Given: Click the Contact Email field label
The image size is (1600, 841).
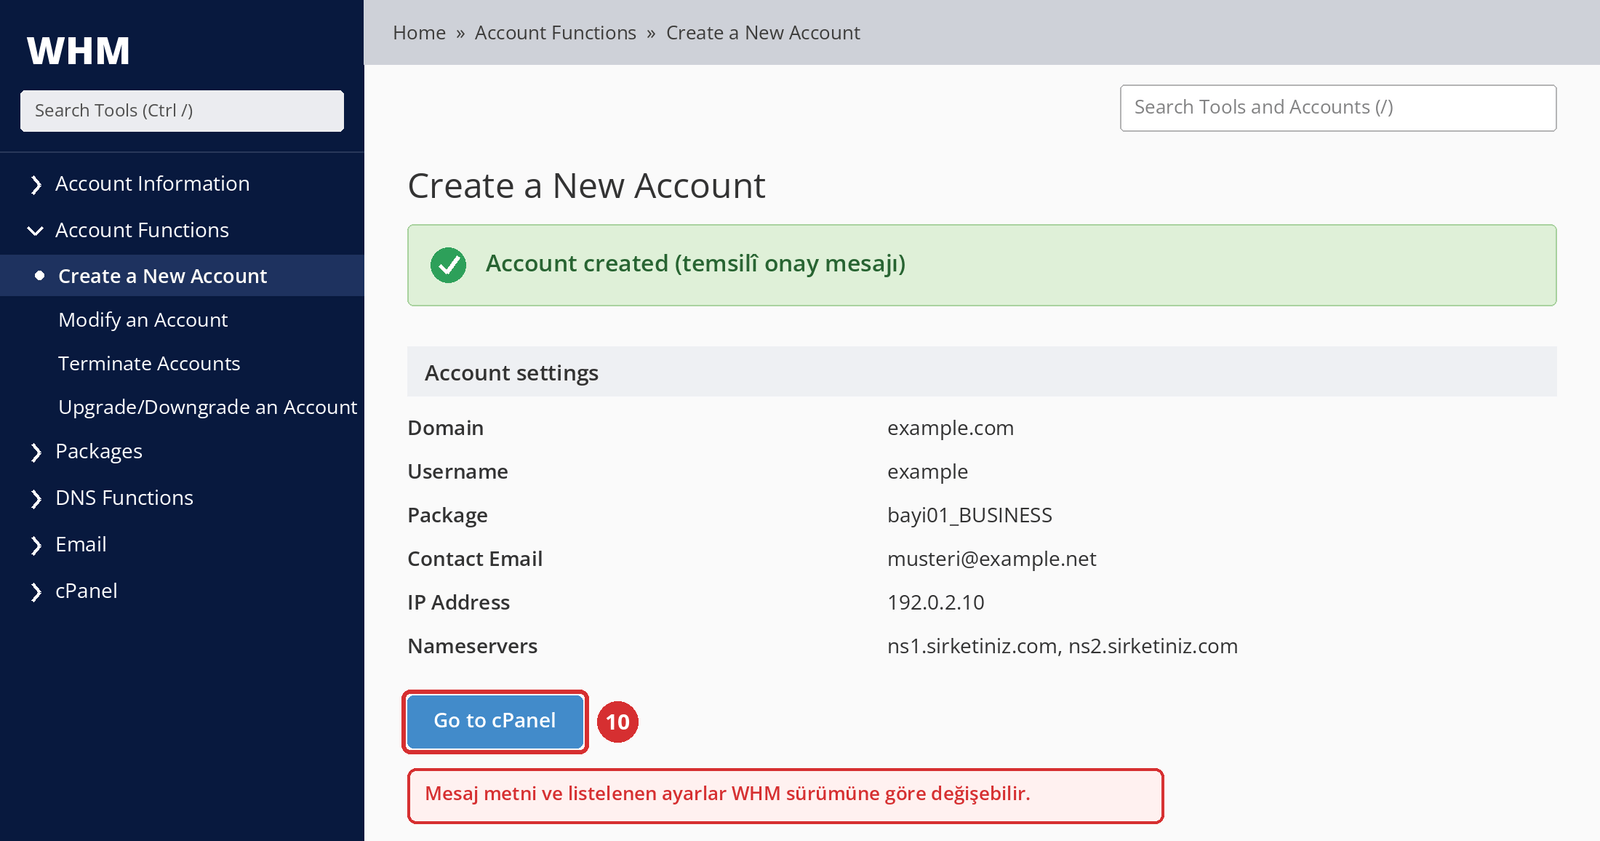Looking at the screenshot, I should tap(475, 559).
